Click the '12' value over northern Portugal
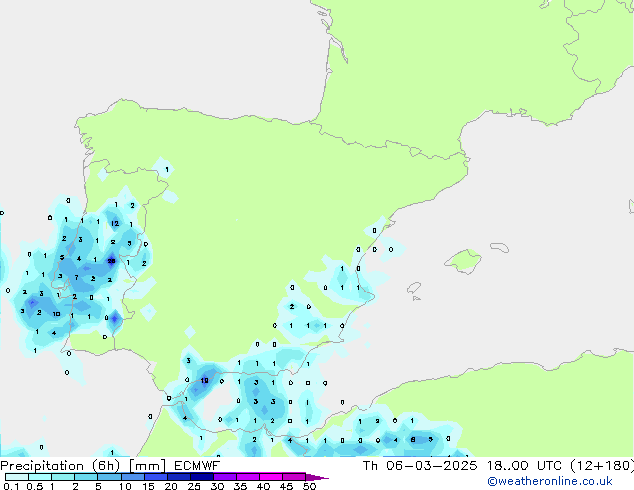 [115, 223]
